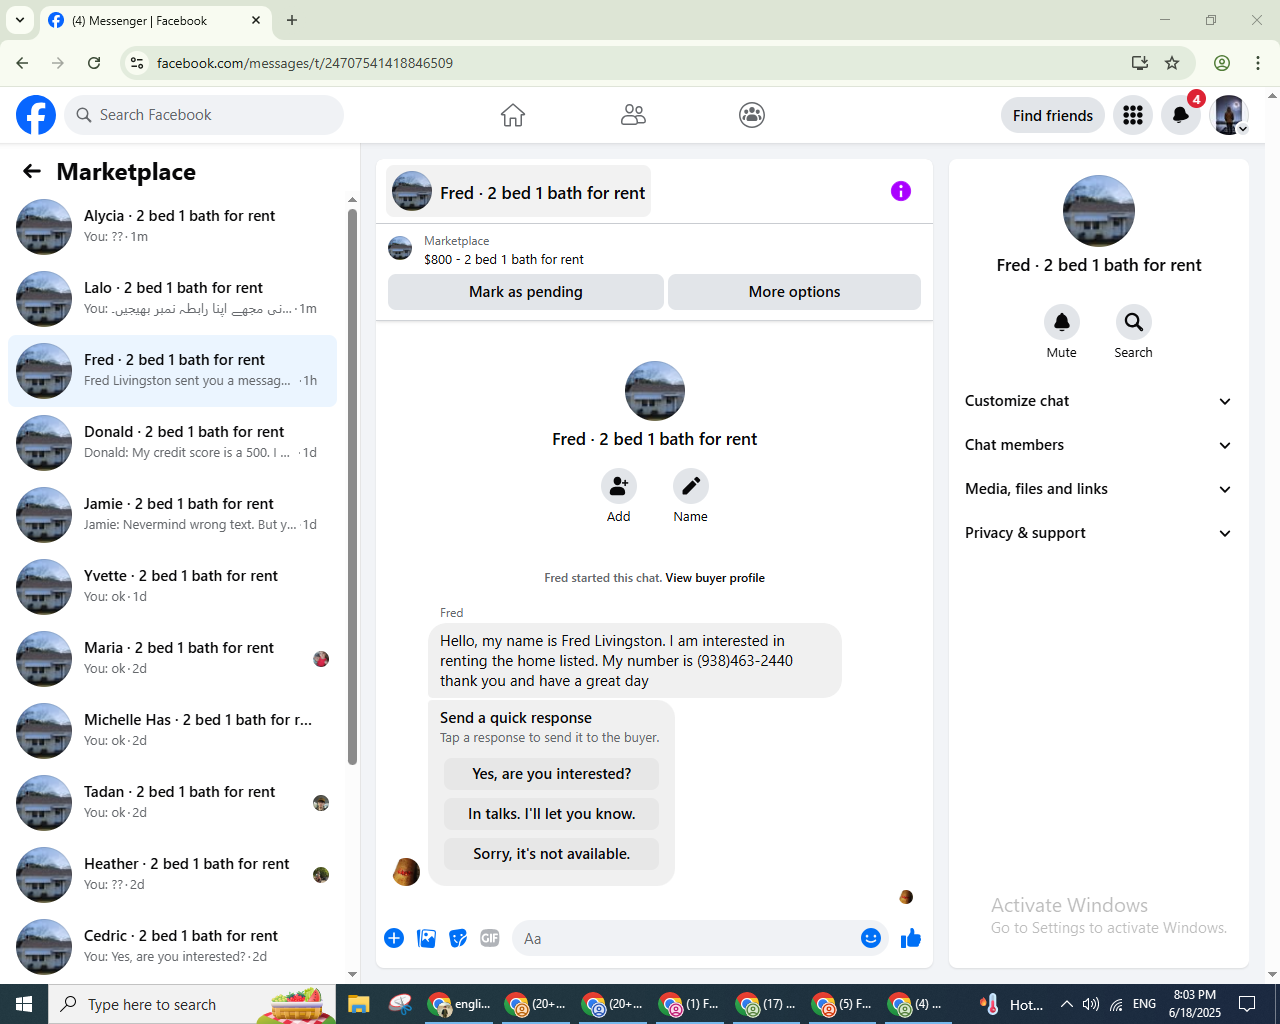This screenshot has width=1280, height=1024.
Task: Choose a GIF in composer
Action: coord(490,938)
